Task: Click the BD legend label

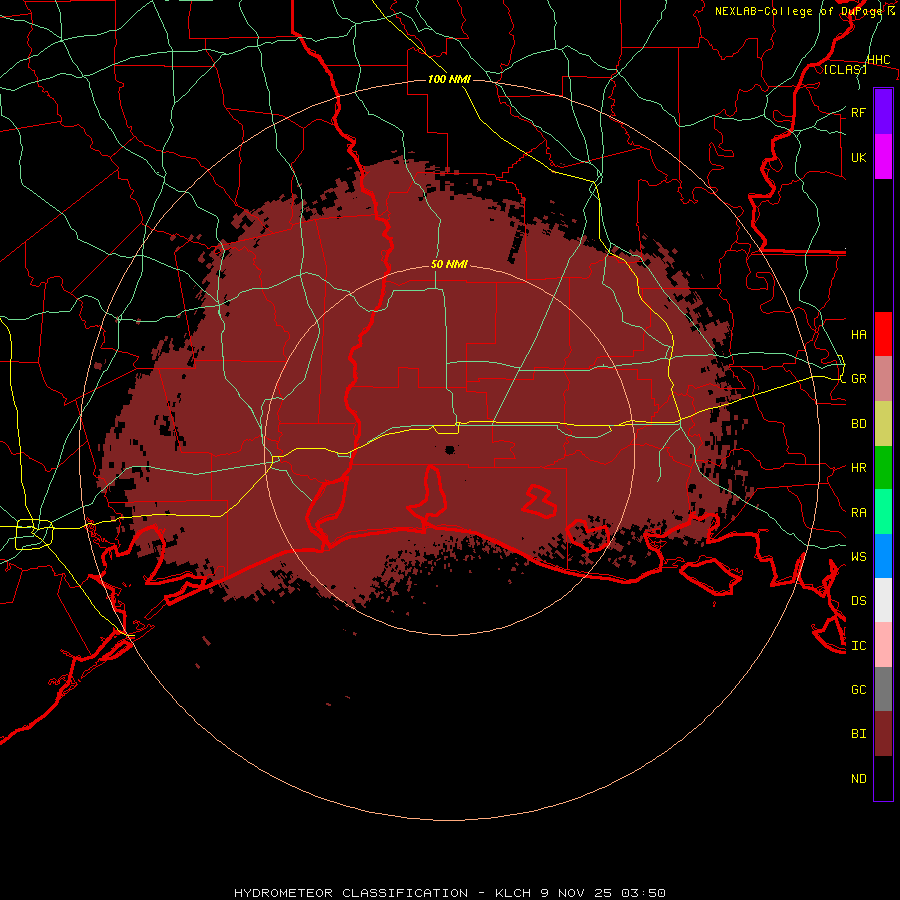Action: (x=858, y=424)
